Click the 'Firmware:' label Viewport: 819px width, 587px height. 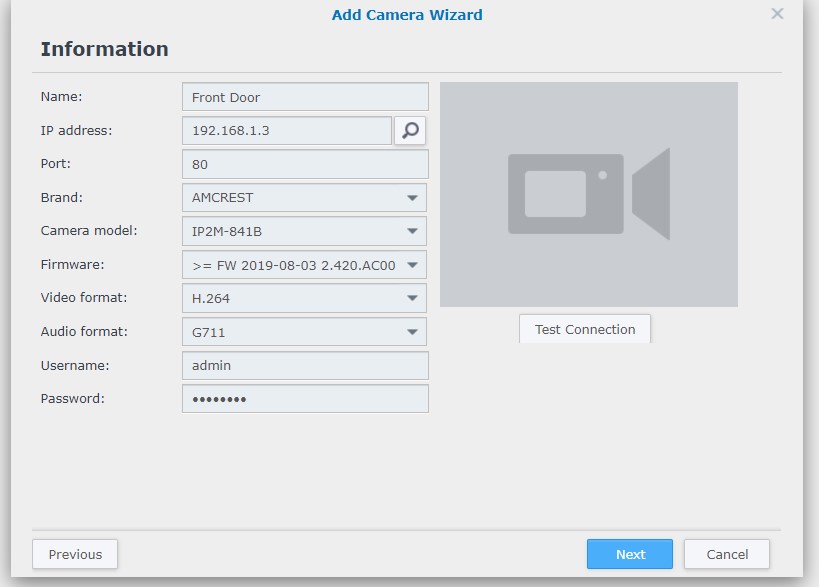click(73, 264)
